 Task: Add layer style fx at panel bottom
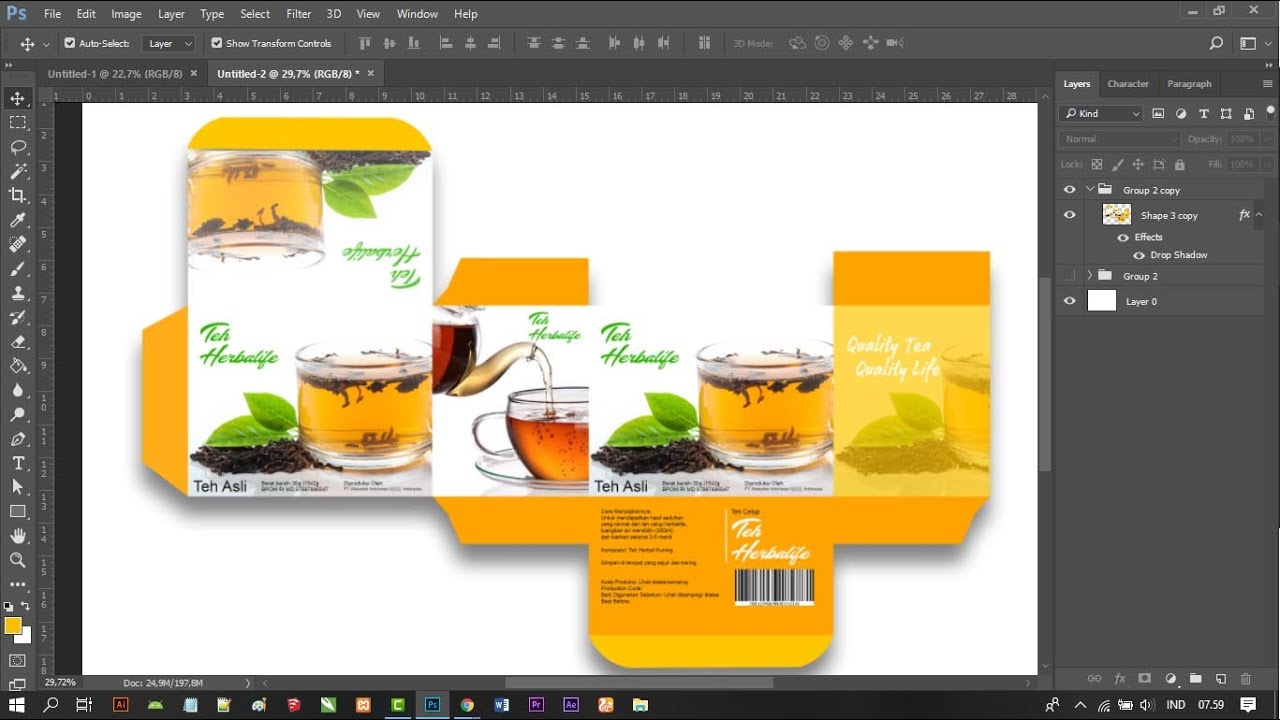click(x=1120, y=679)
